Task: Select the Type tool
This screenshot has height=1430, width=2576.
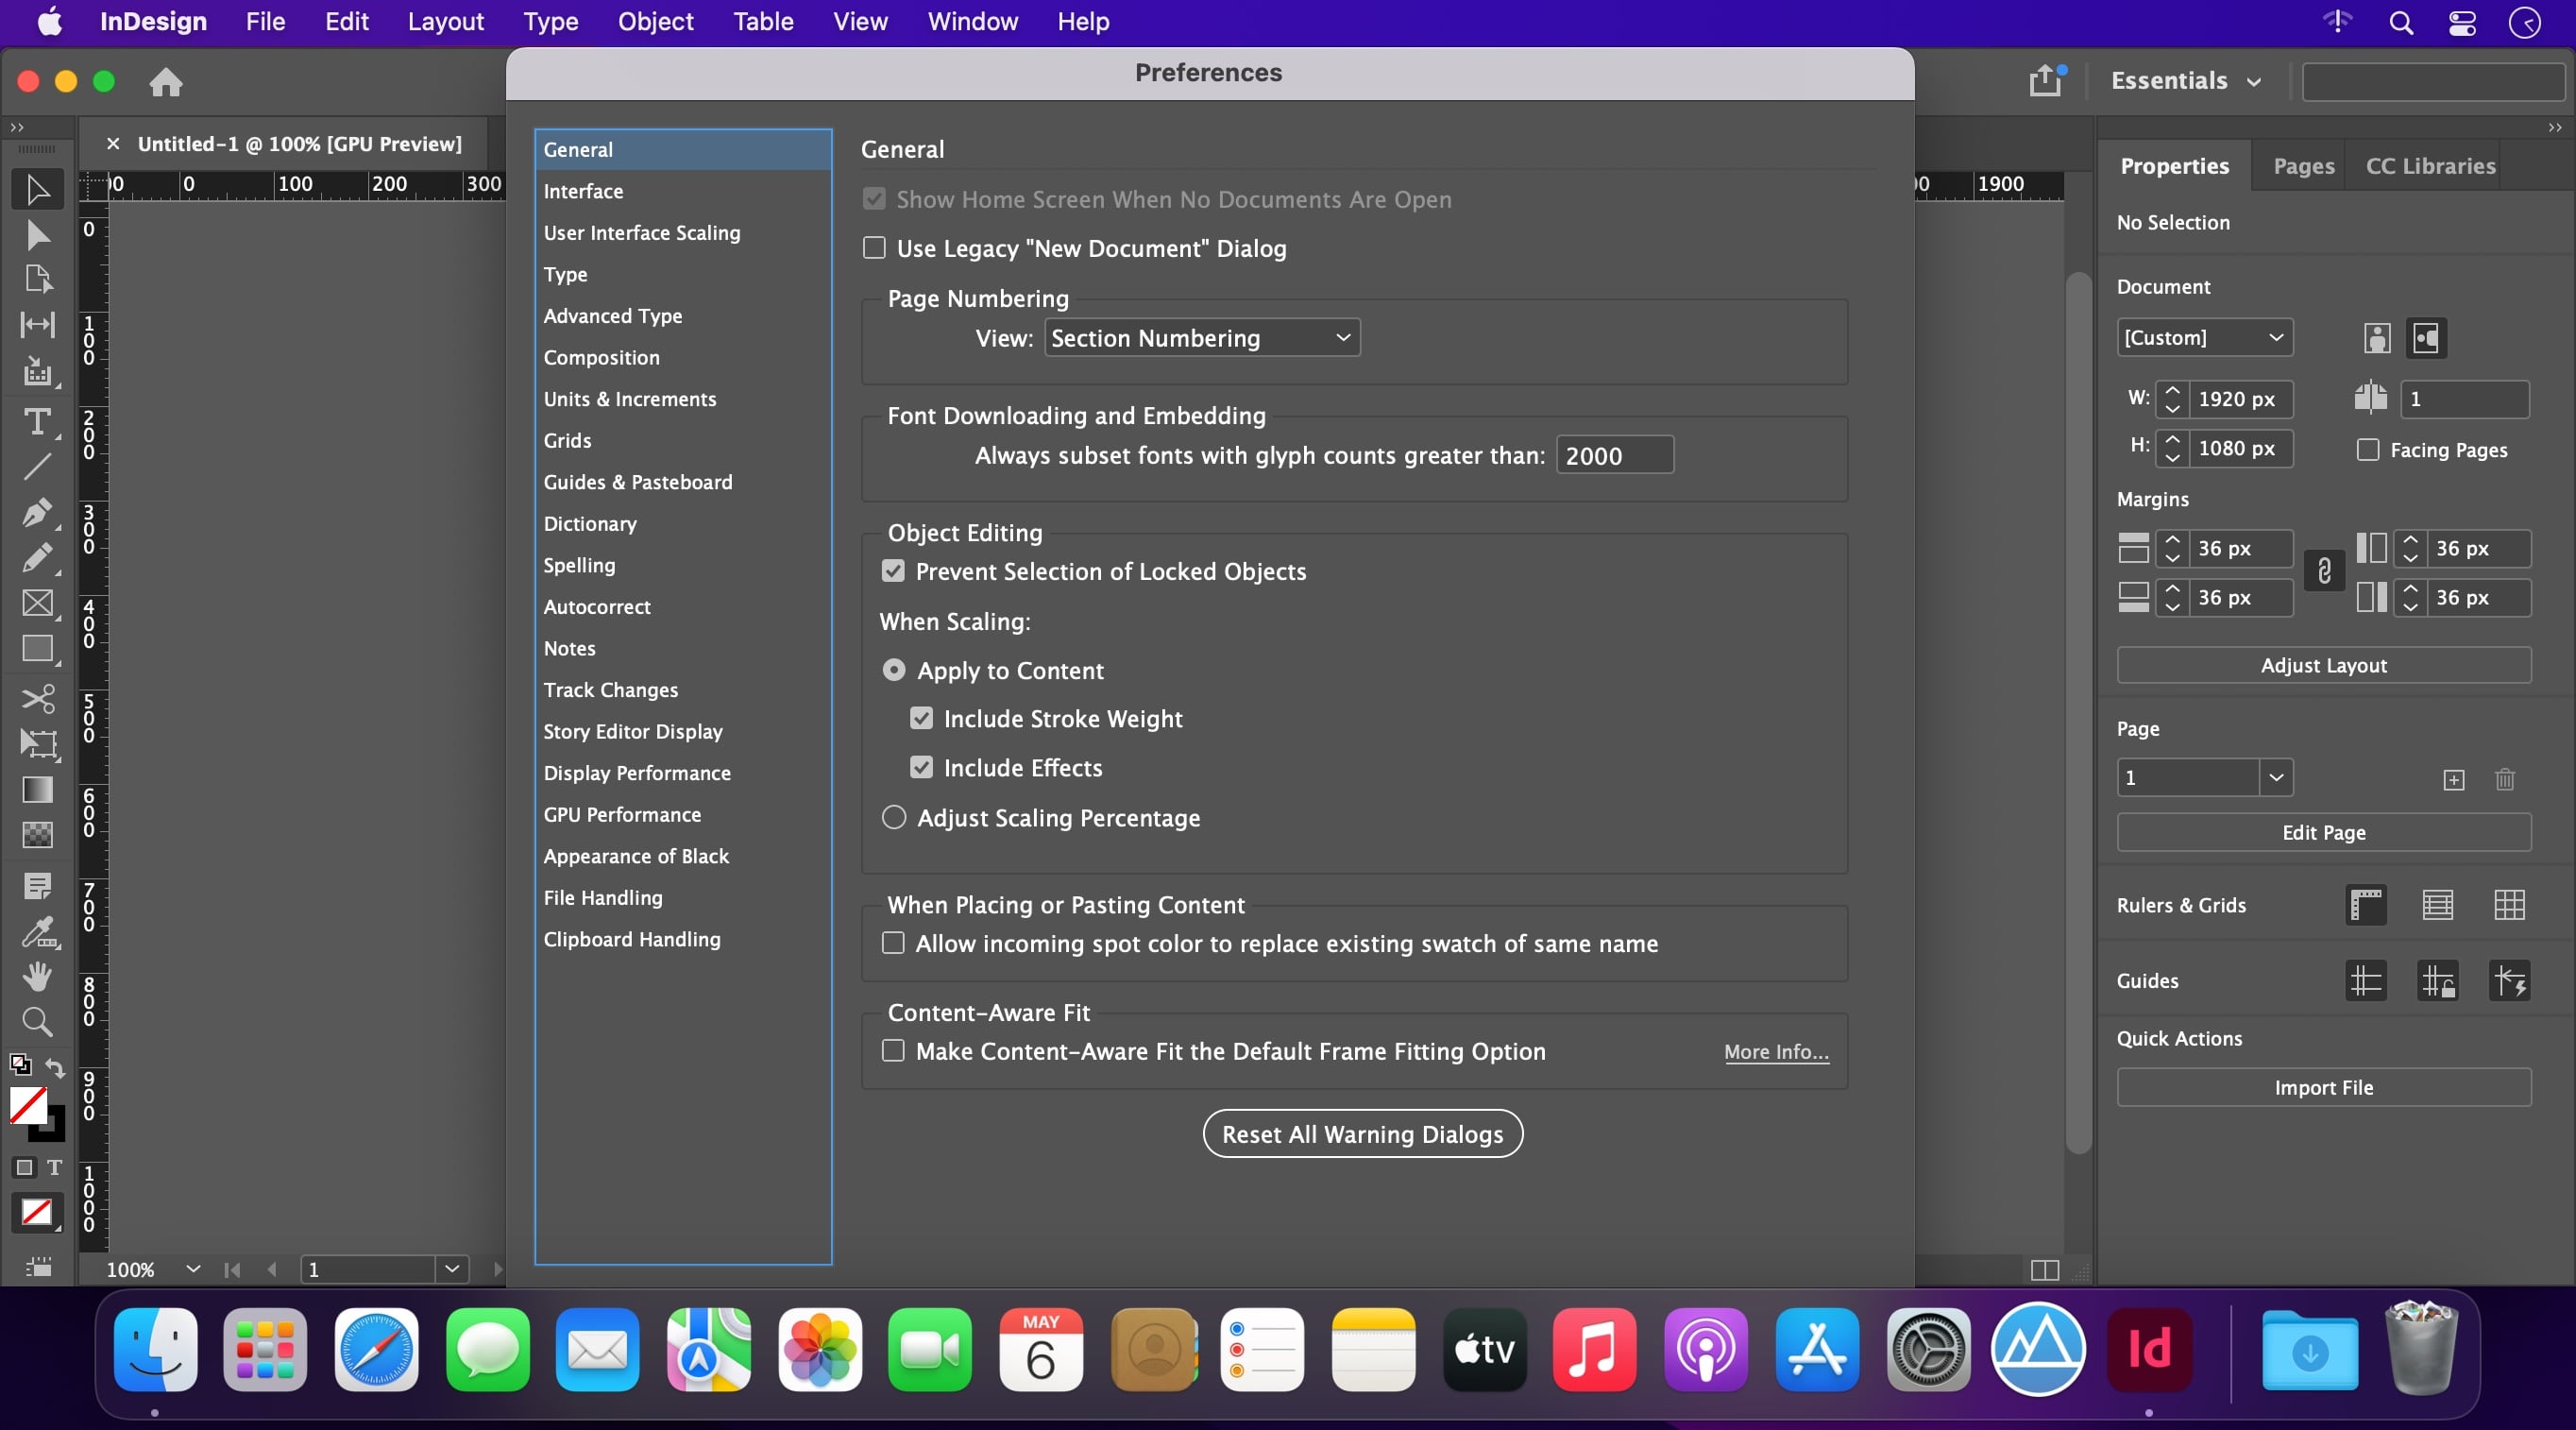Action: pos(38,421)
